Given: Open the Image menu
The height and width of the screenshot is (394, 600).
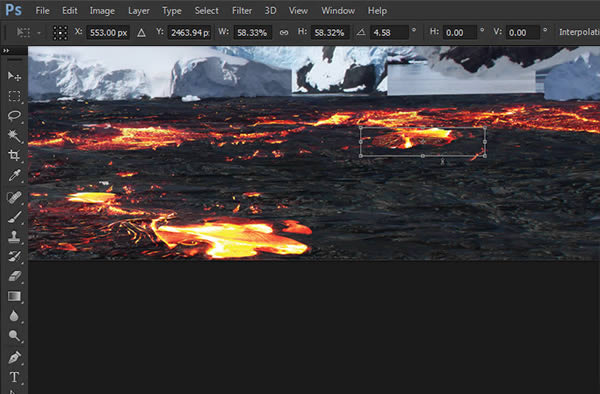Looking at the screenshot, I should [x=102, y=11].
